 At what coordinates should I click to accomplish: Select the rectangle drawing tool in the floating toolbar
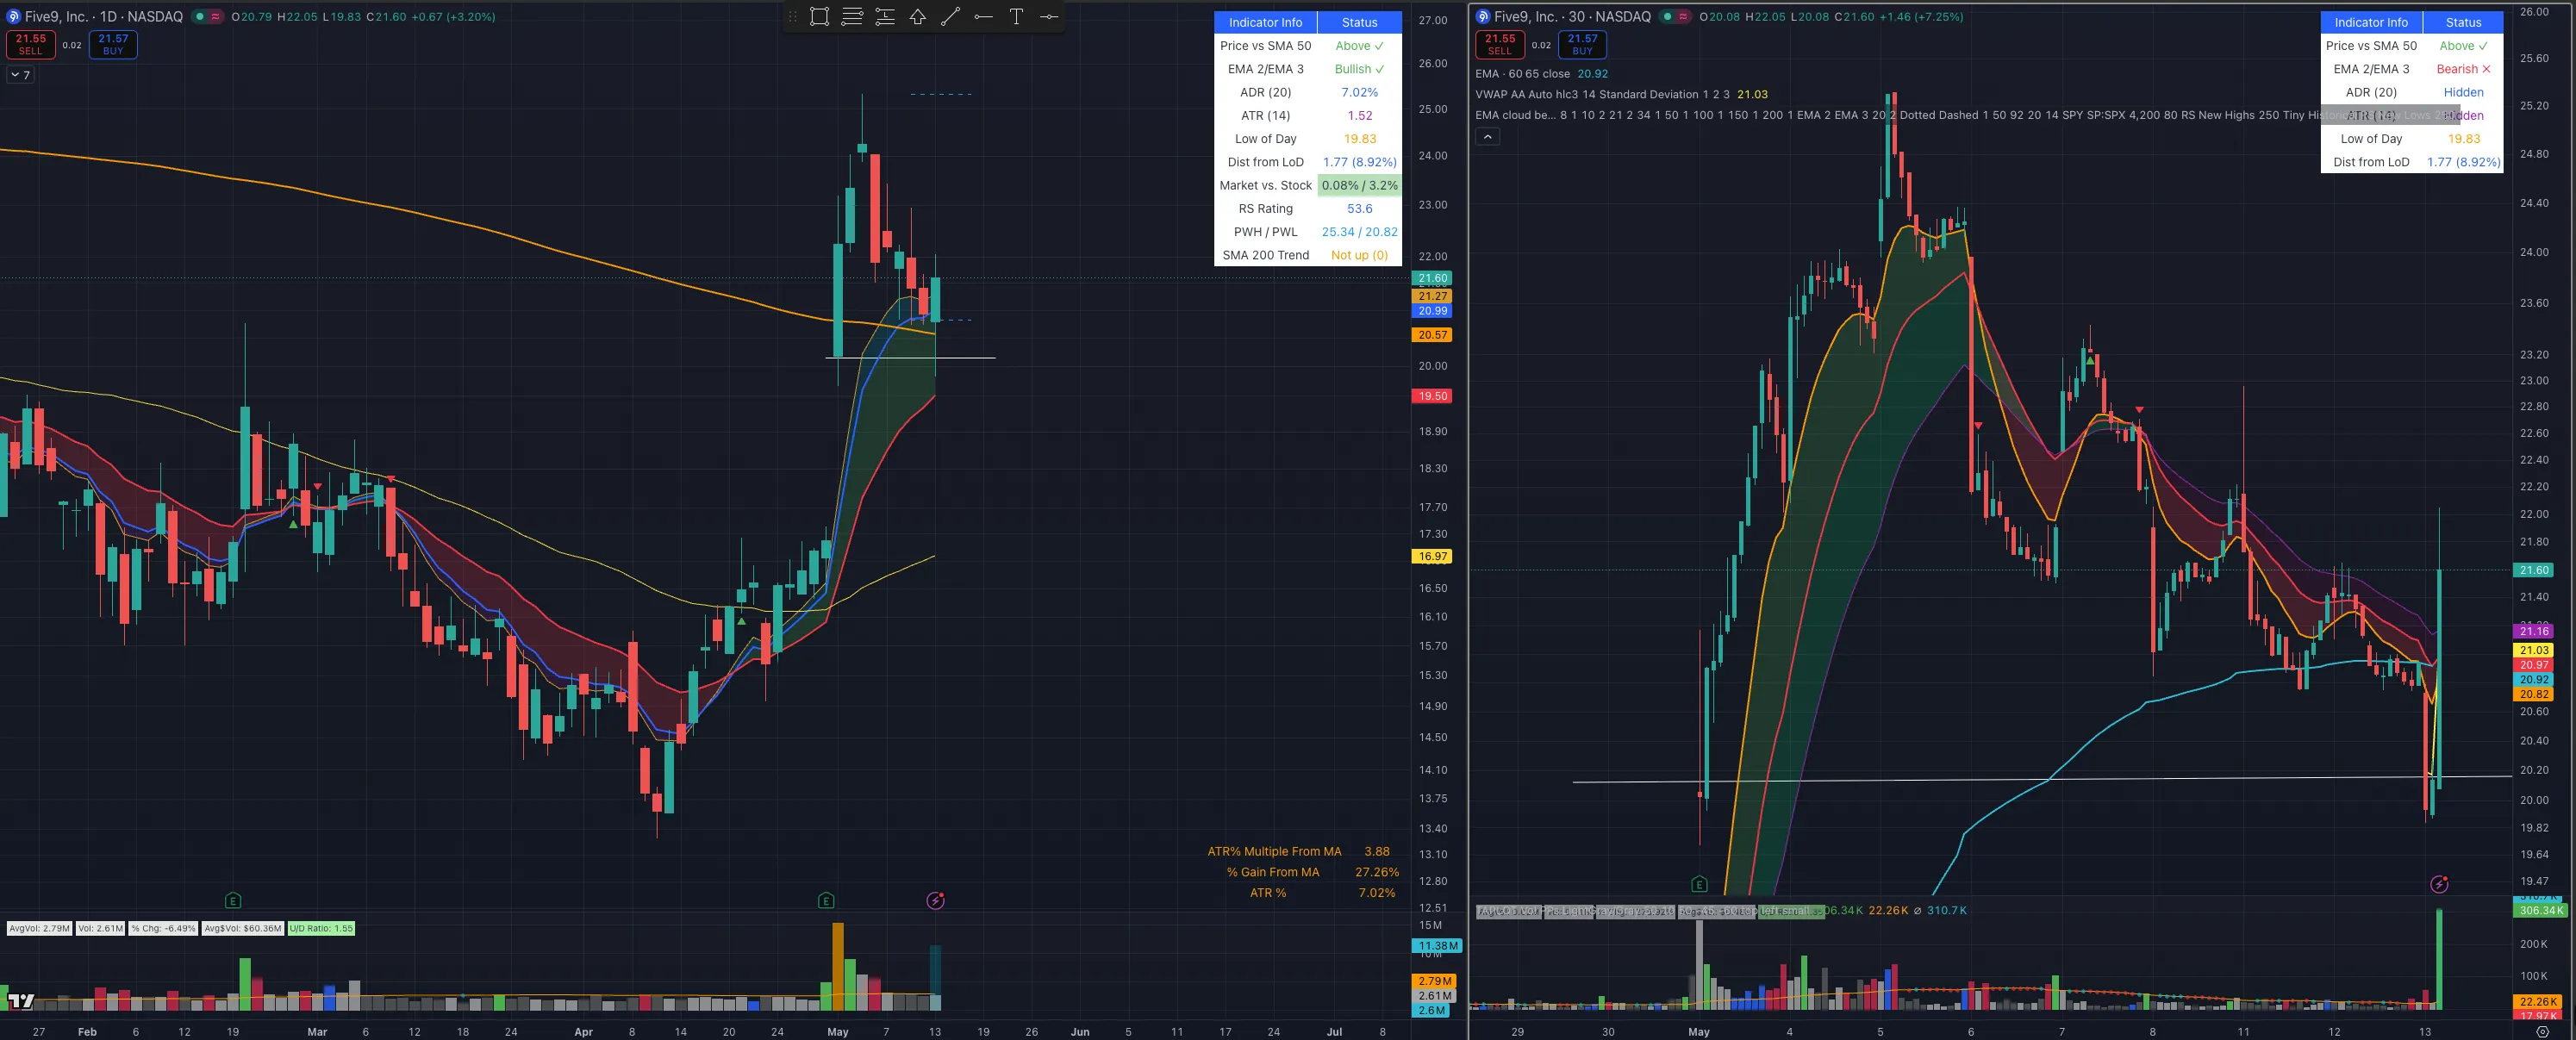(819, 17)
